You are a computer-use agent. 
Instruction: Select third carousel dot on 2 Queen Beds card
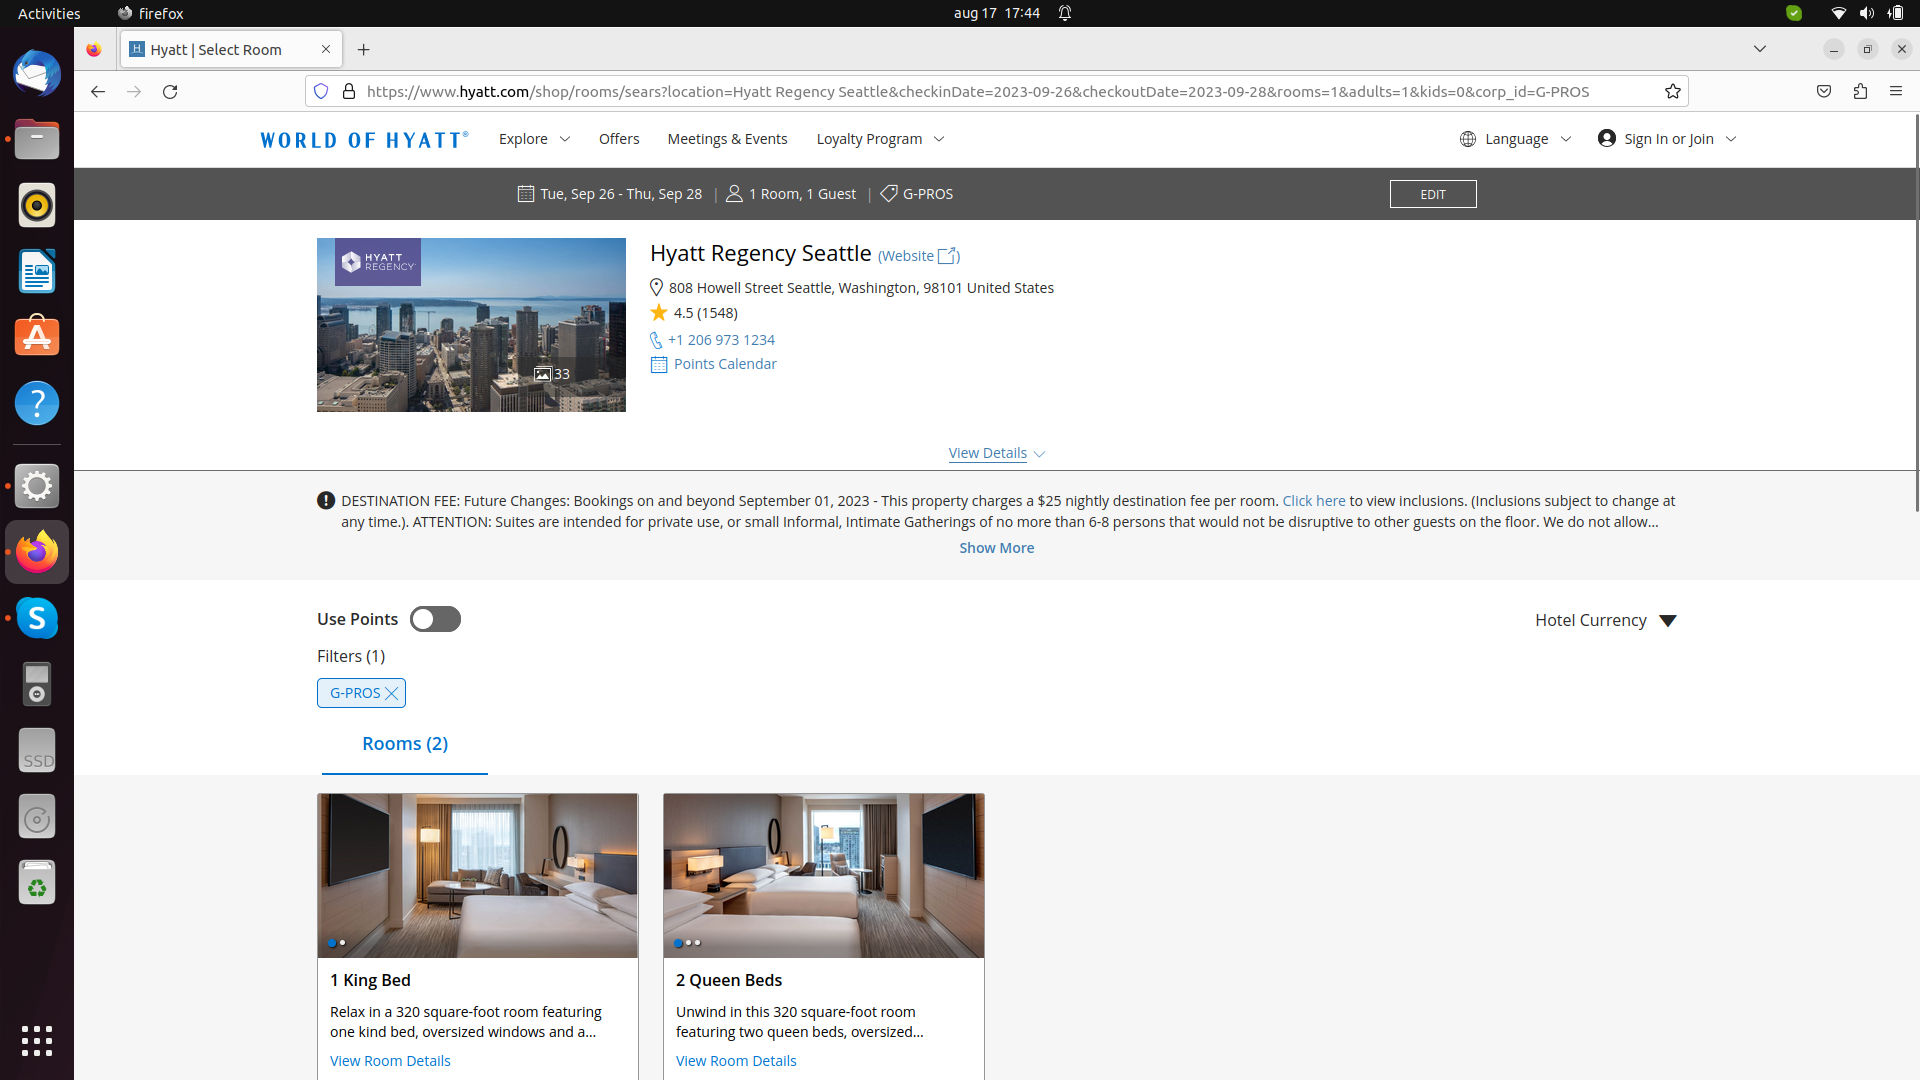(697, 943)
